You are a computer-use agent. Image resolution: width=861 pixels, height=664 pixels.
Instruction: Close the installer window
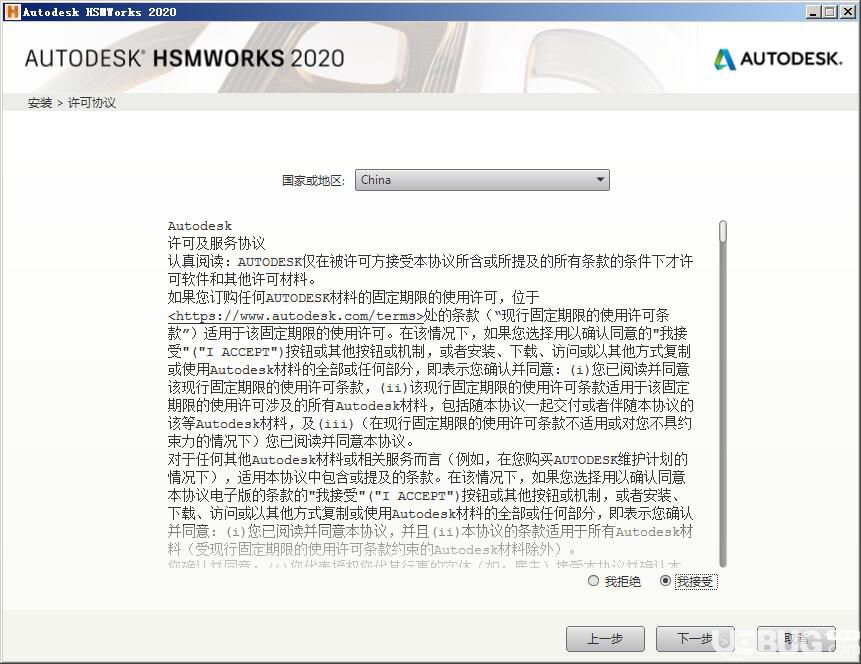848,12
